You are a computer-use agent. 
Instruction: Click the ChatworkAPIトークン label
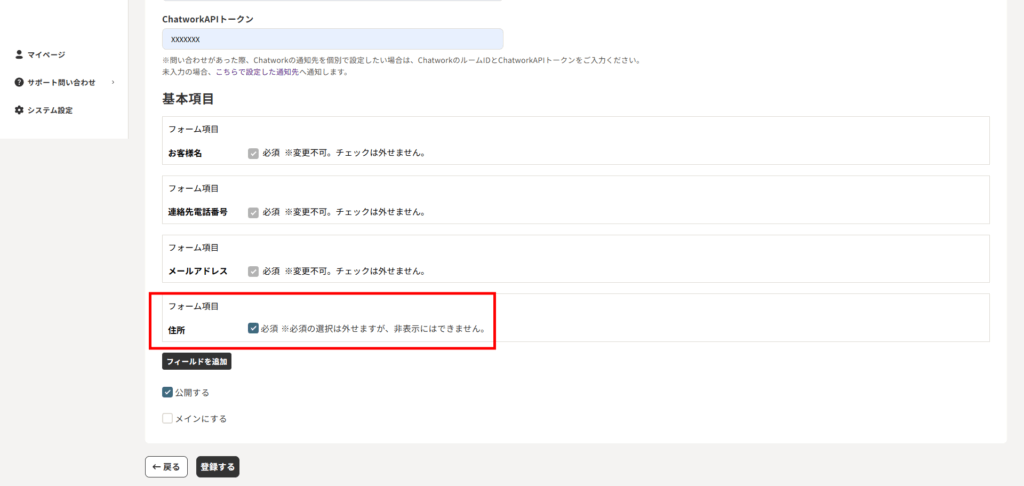pos(208,19)
